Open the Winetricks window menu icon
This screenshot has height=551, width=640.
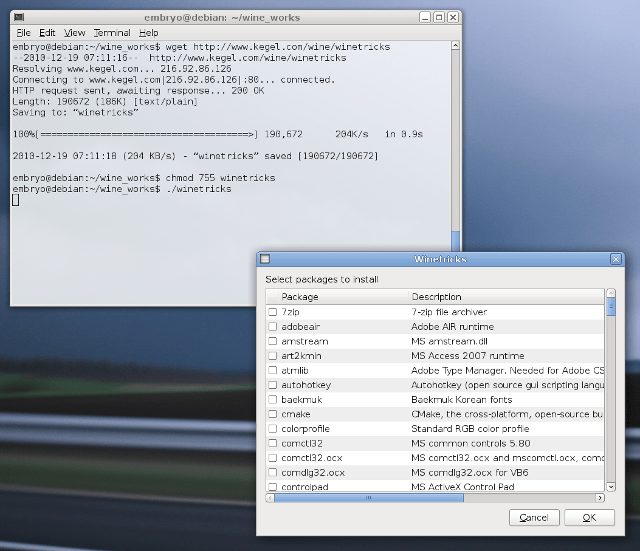point(265,259)
